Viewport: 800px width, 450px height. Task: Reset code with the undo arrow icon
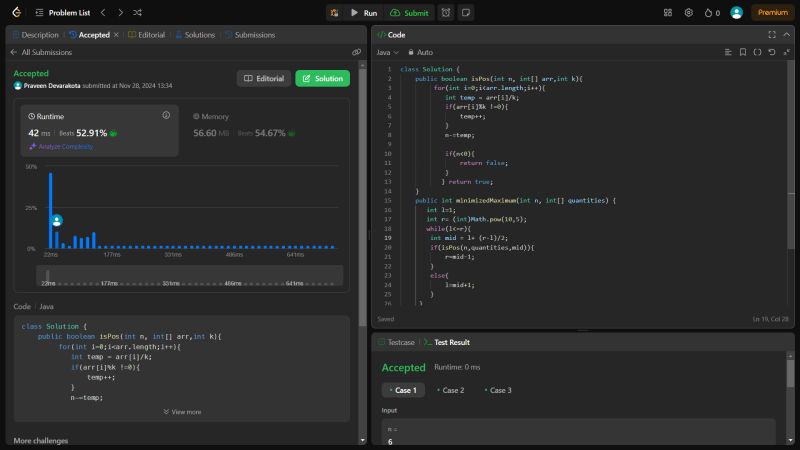click(771, 52)
